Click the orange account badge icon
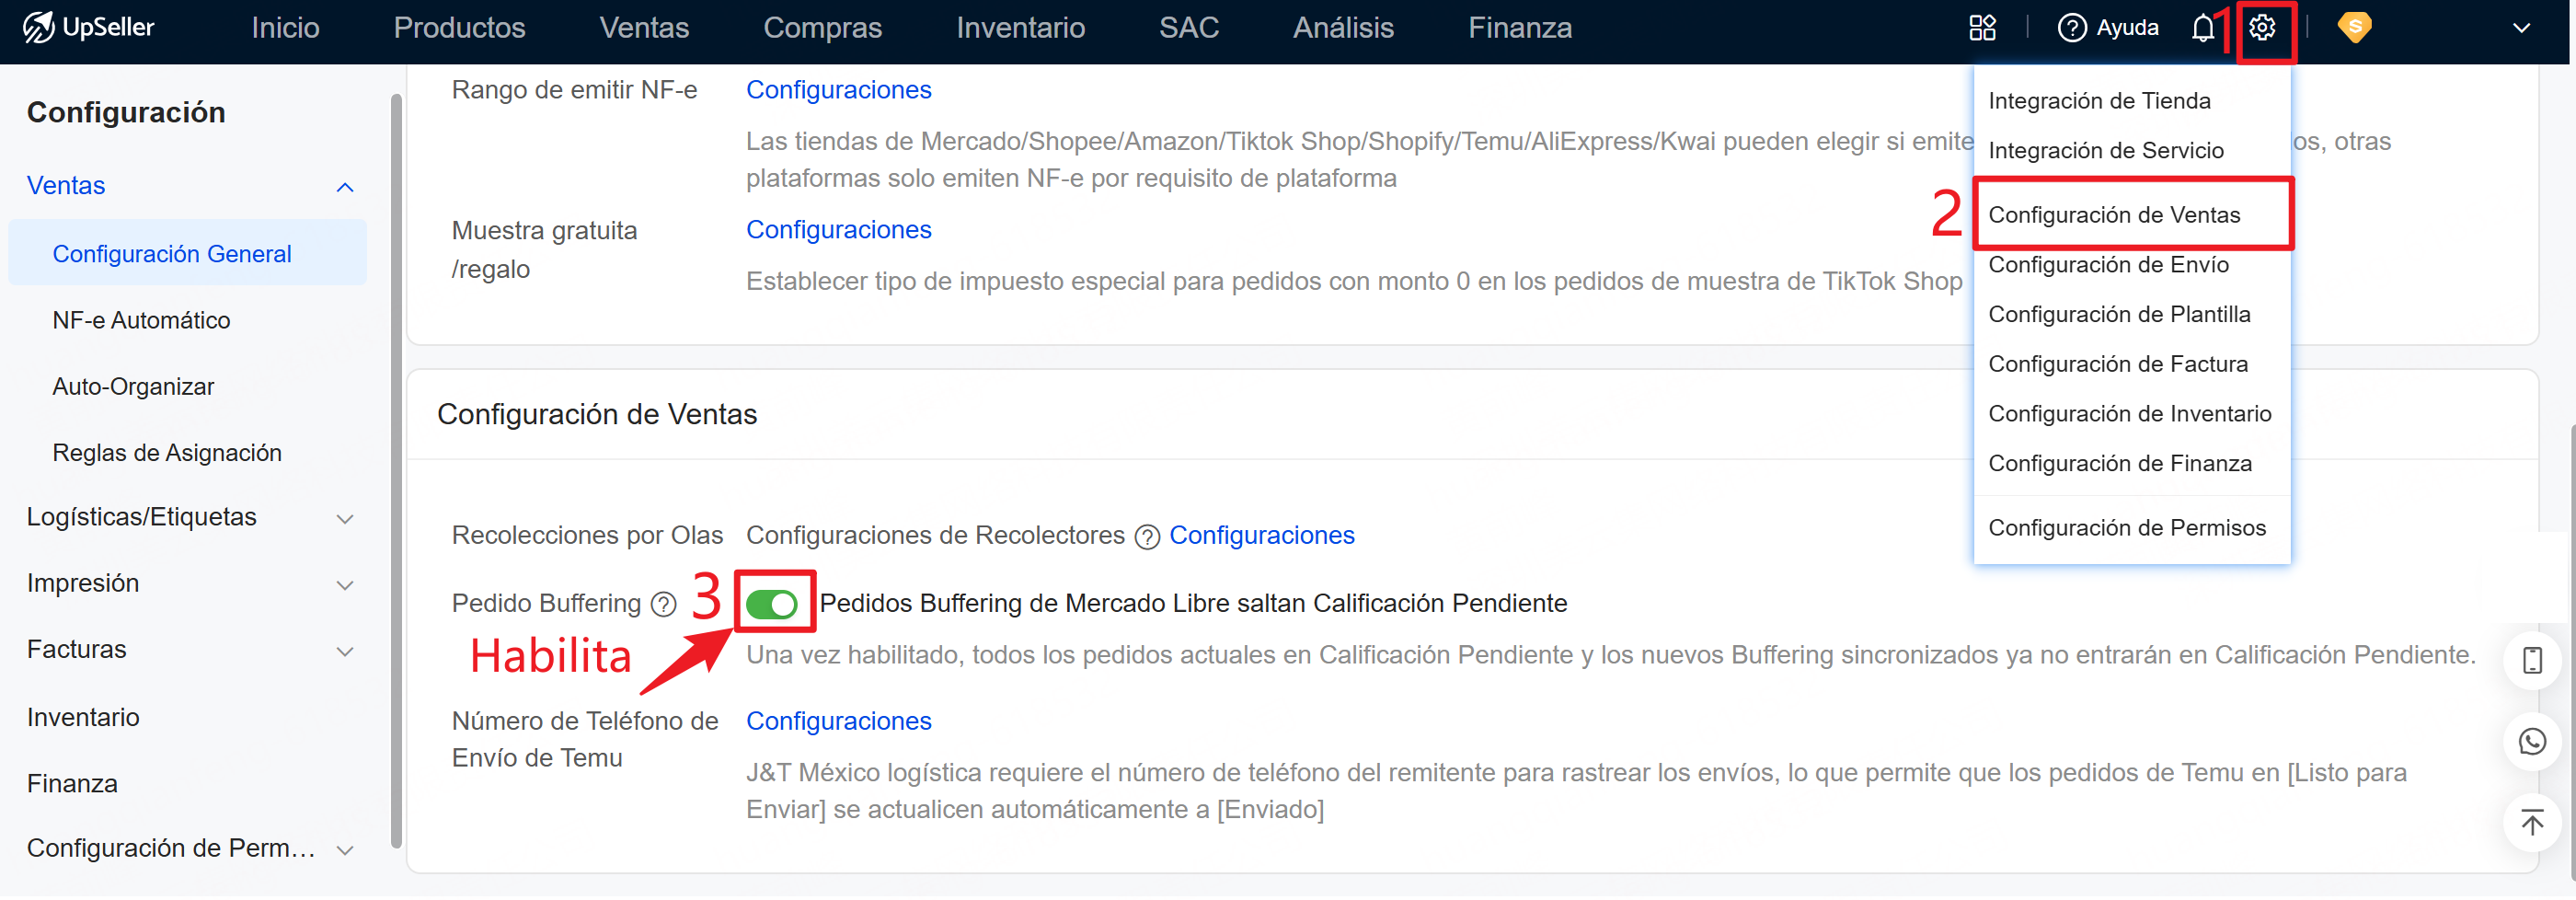 point(2354,27)
